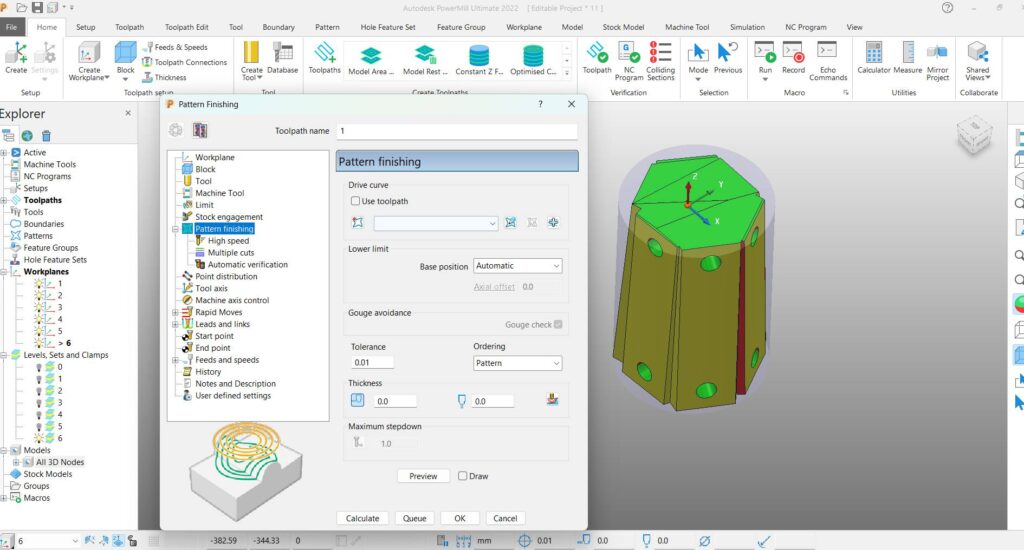Select the Model Rest strategy icon
Screen dimensions: 1024x550
pyautogui.click(x=425, y=61)
